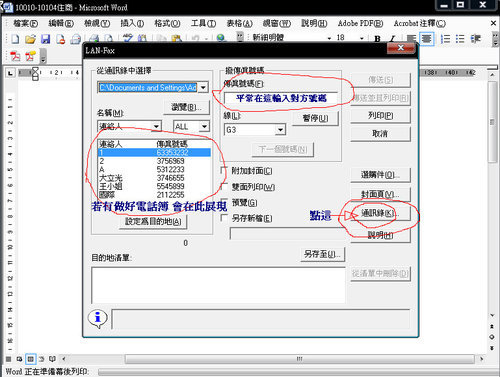Open the 格式(O) menu
The height and width of the screenshot is (377, 500).
(x=167, y=24)
